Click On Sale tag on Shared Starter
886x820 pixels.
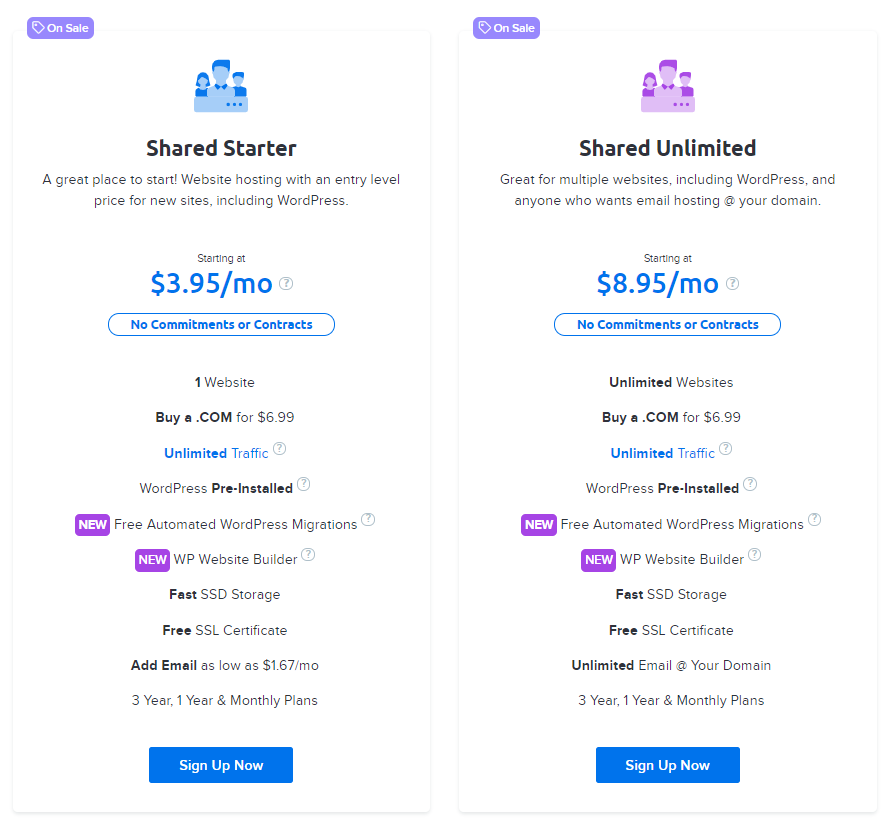61,28
